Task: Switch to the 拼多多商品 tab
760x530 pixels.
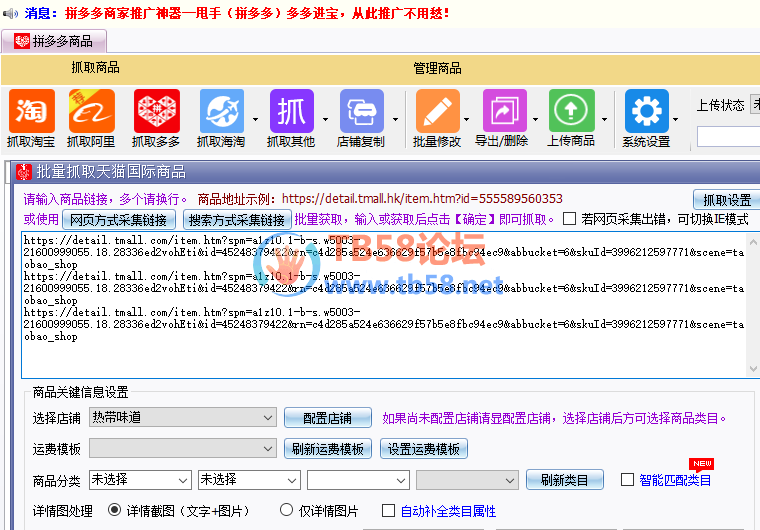Action: (54, 41)
